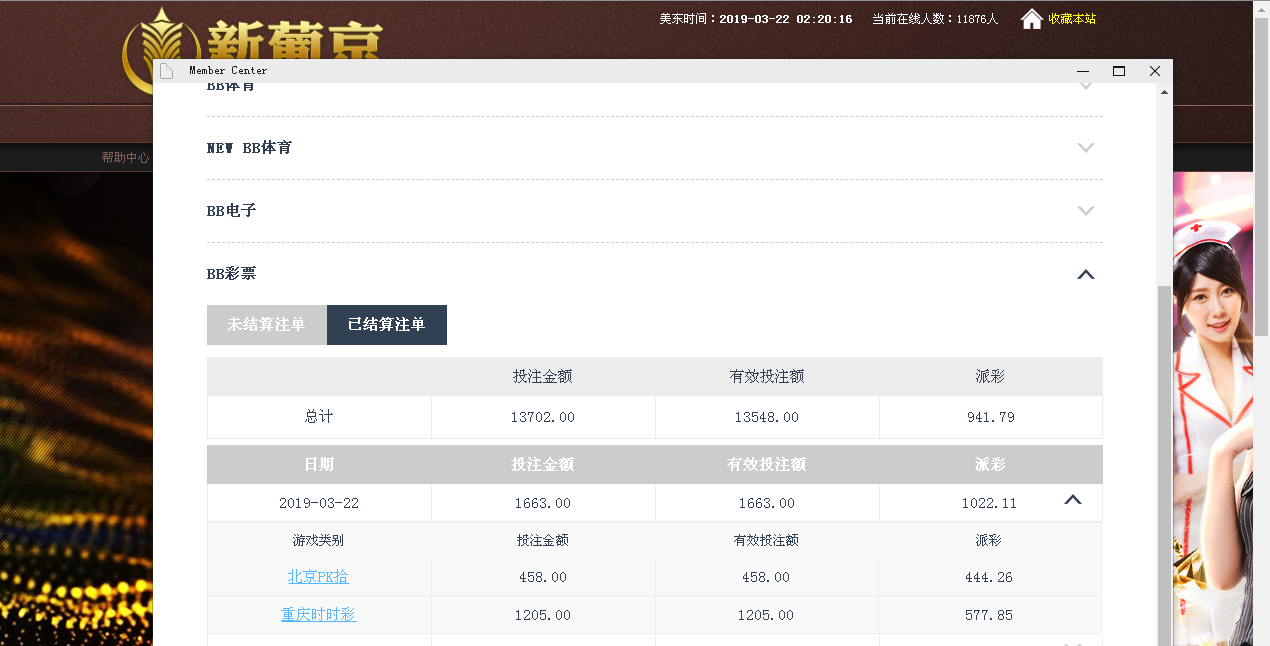Expand the partially visible BB体育 row at top
The height and width of the screenshot is (646, 1270).
(1086, 87)
